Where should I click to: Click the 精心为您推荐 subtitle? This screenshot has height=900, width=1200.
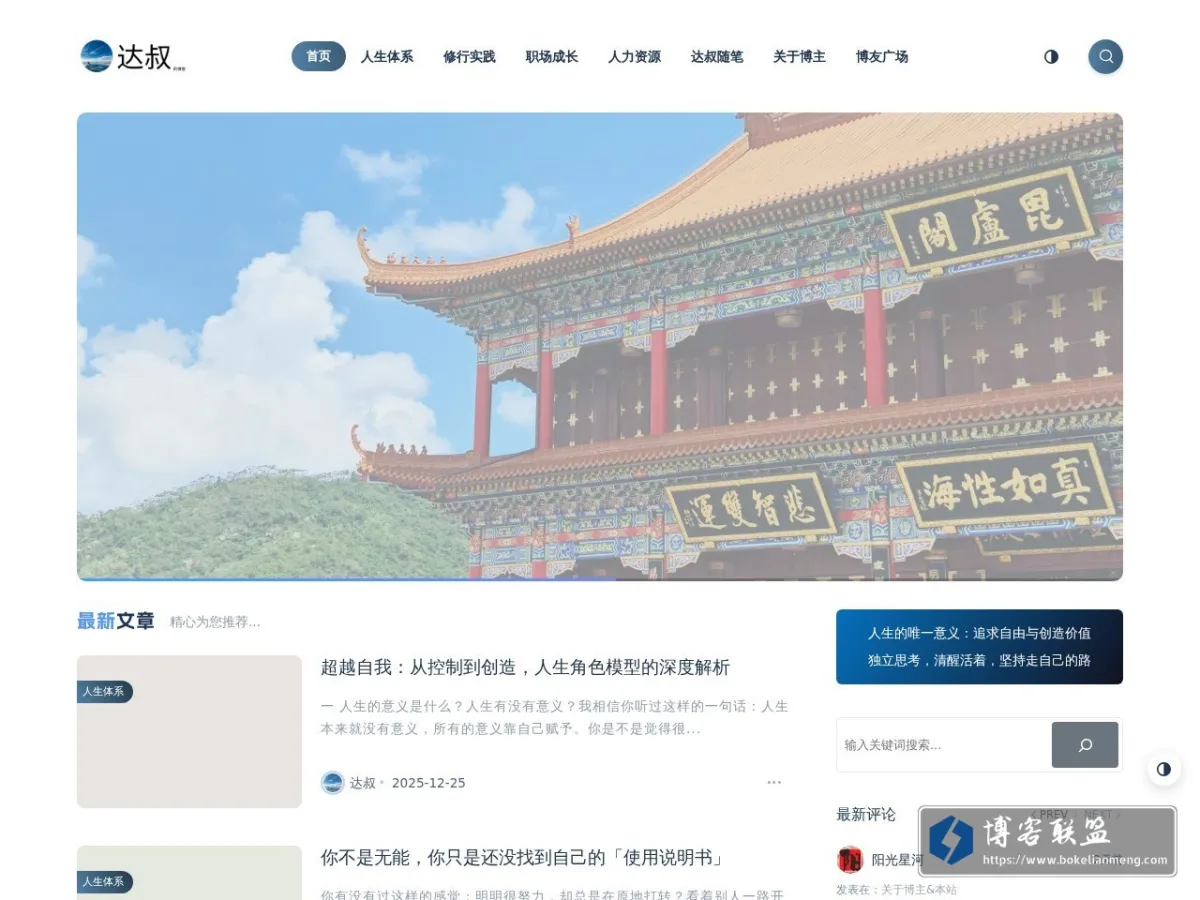pos(215,622)
